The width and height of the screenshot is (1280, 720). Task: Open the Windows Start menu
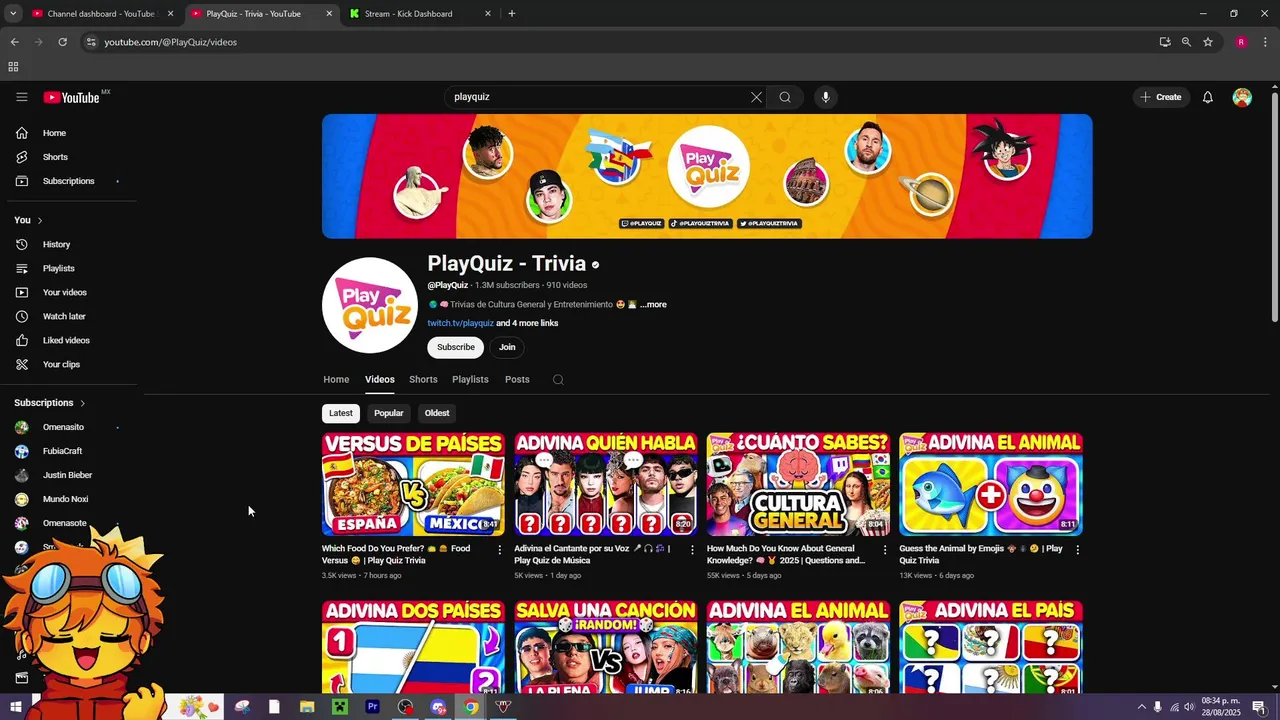[15, 706]
